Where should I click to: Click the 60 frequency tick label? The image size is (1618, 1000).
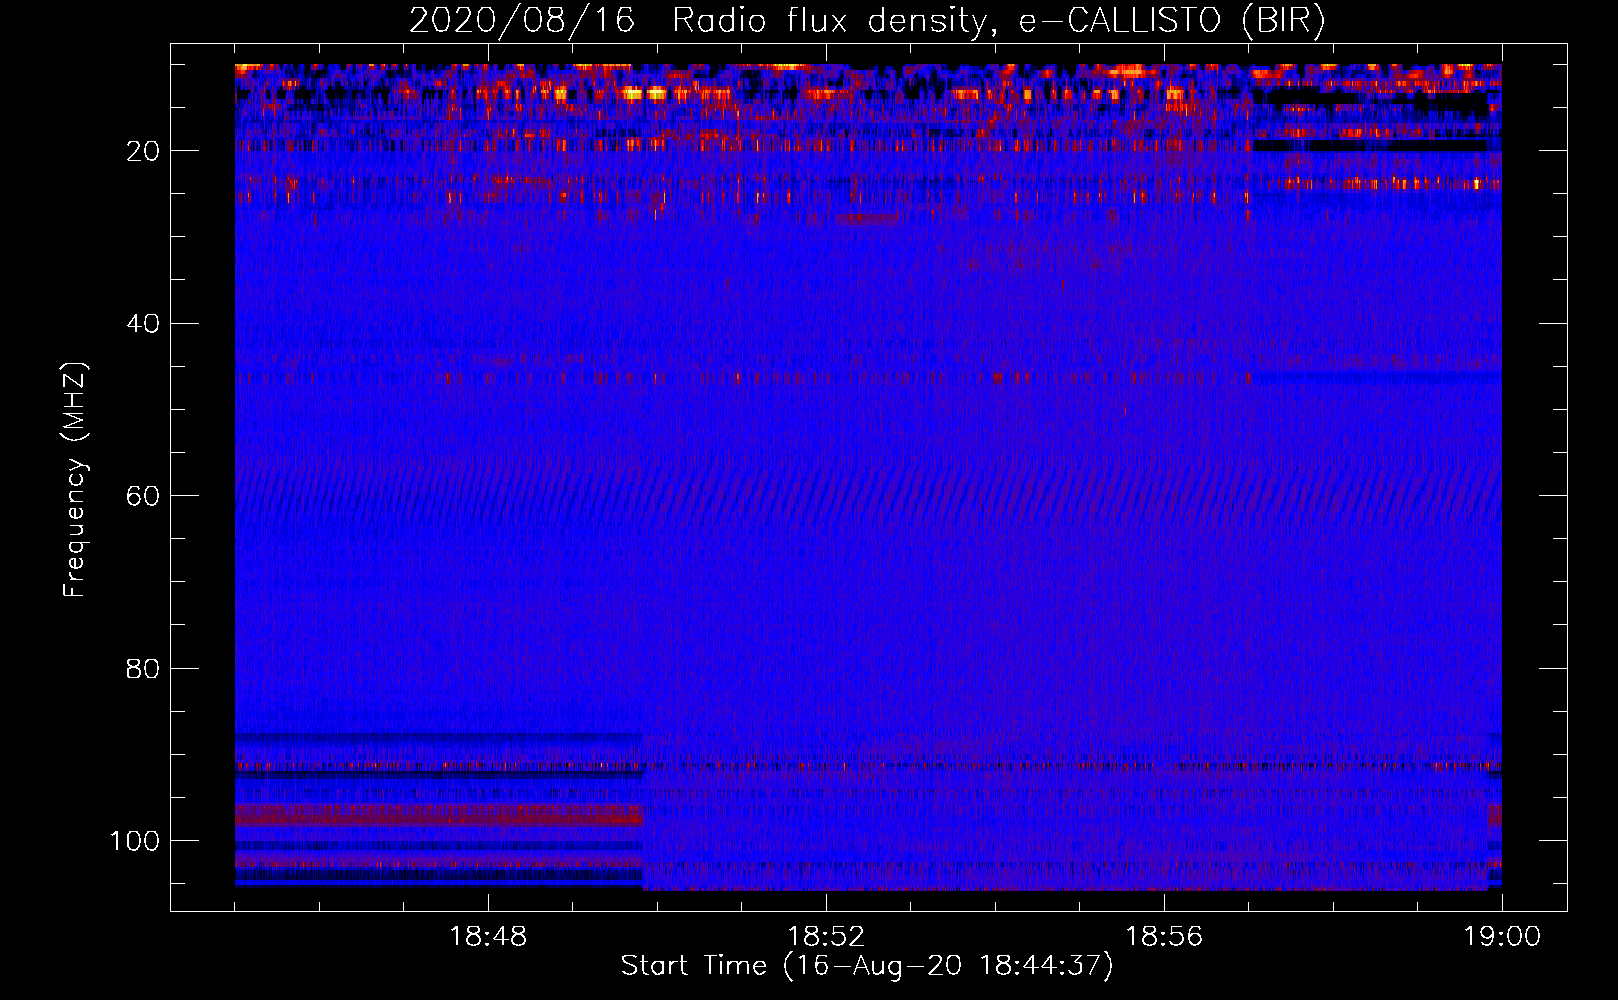pos(143,497)
